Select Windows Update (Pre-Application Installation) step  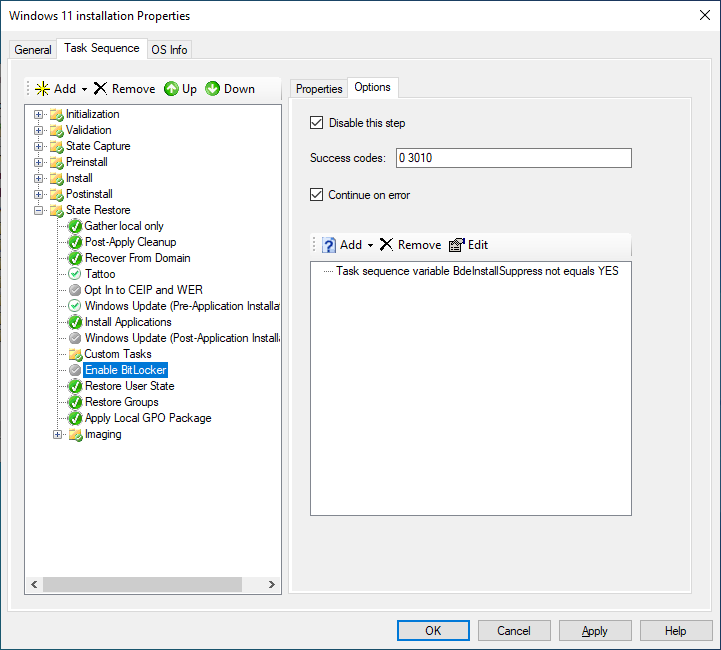click(182, 306)
